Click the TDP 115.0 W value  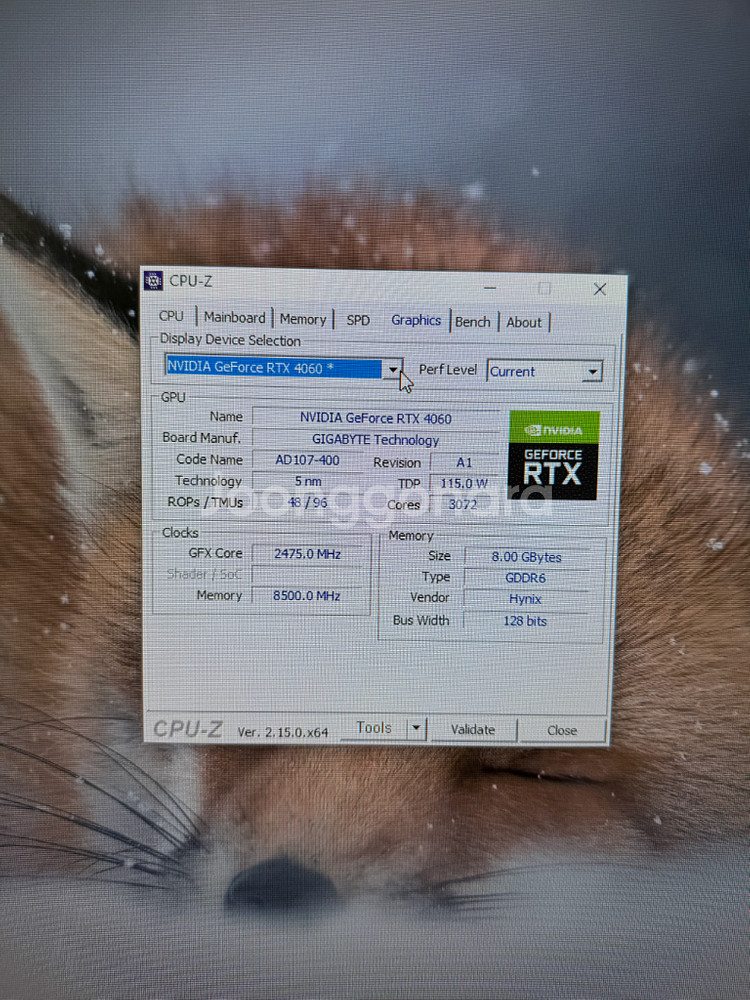pyautogui.click(x=464, y=483)
